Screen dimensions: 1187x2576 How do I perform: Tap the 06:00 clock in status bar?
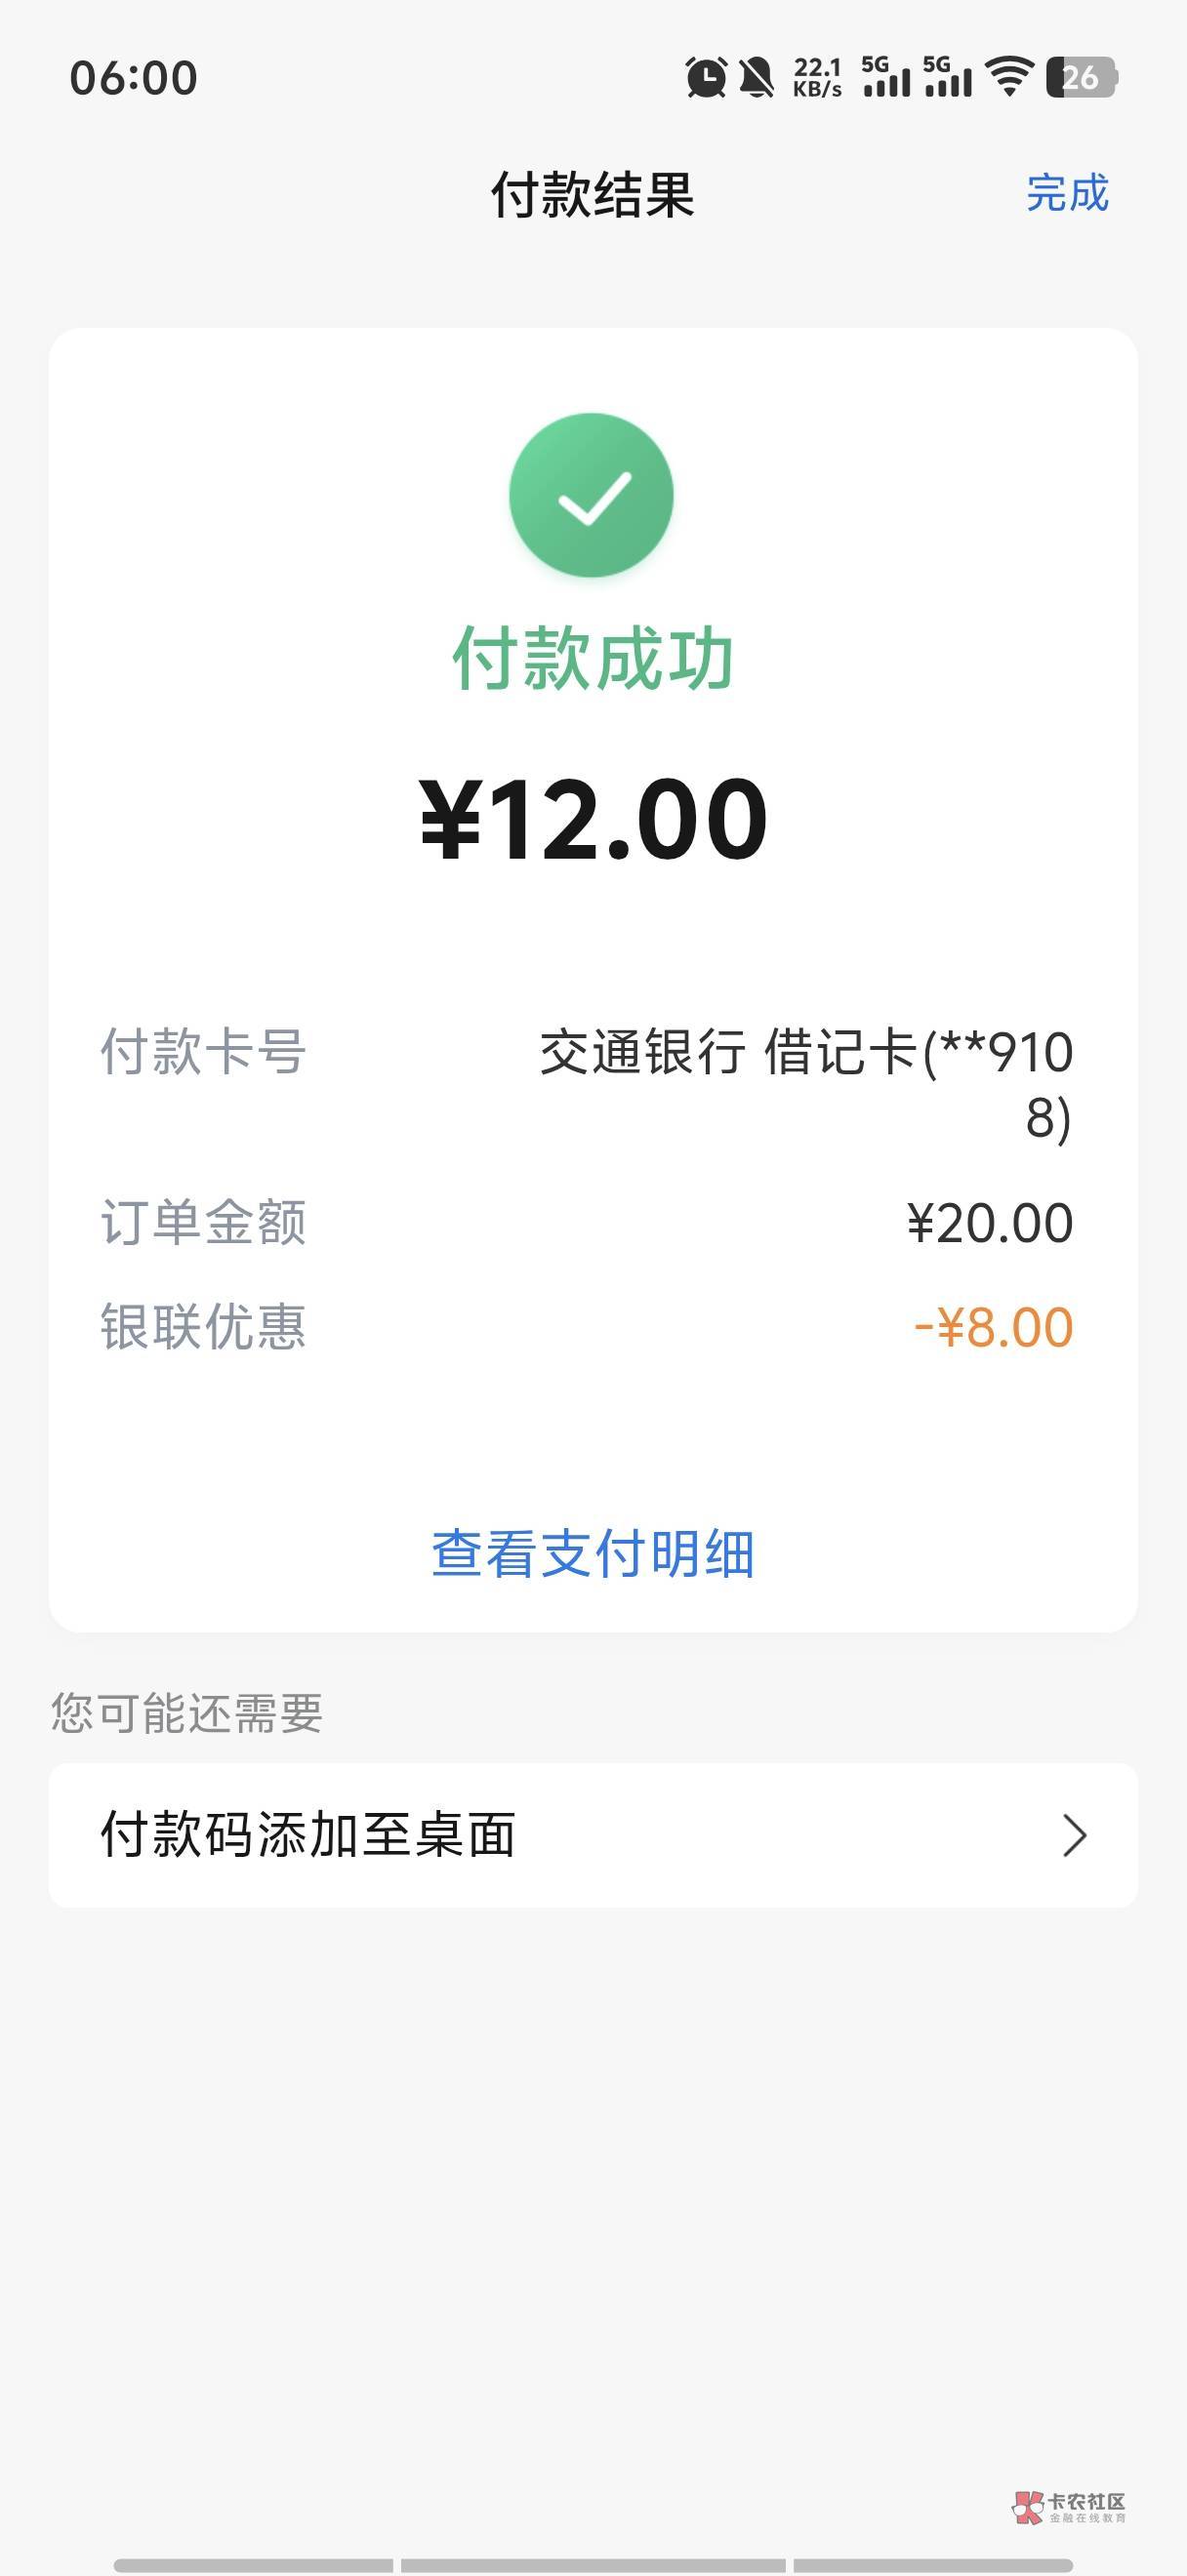tap(134, 78)
